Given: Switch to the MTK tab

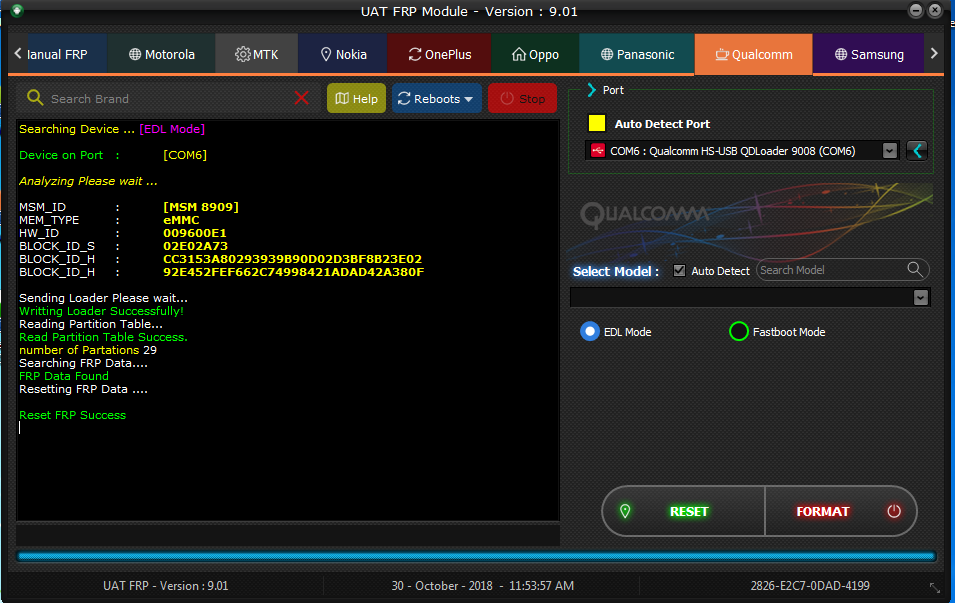Looking at the screenshot, I should (x=257, y=54).
